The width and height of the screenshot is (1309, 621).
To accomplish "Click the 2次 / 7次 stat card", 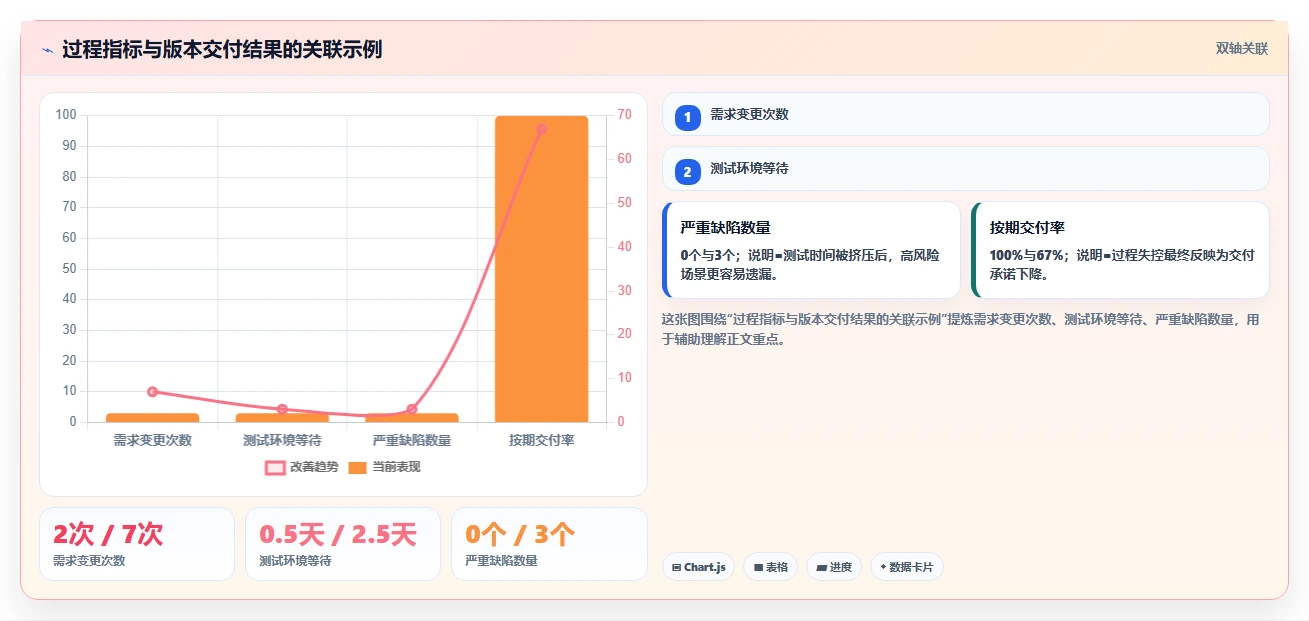I will click(x=137, y=544).
